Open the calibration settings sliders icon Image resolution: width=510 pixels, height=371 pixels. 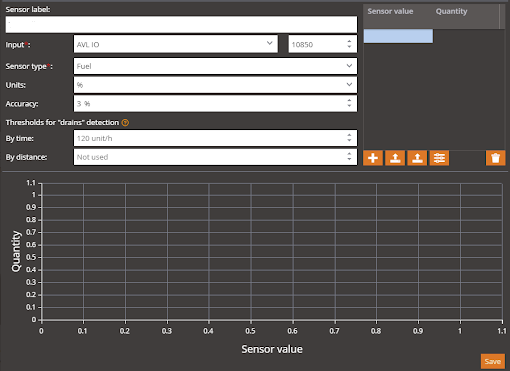(439, 158)
